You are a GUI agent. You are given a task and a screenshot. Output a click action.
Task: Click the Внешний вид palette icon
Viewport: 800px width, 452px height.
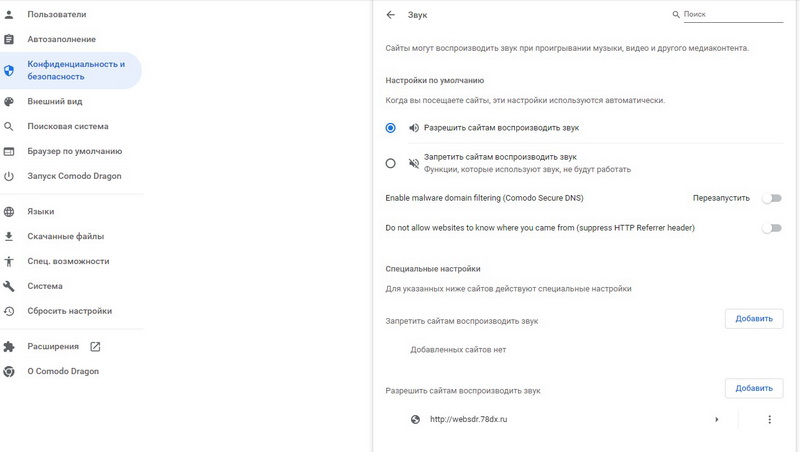pos(9,101)
